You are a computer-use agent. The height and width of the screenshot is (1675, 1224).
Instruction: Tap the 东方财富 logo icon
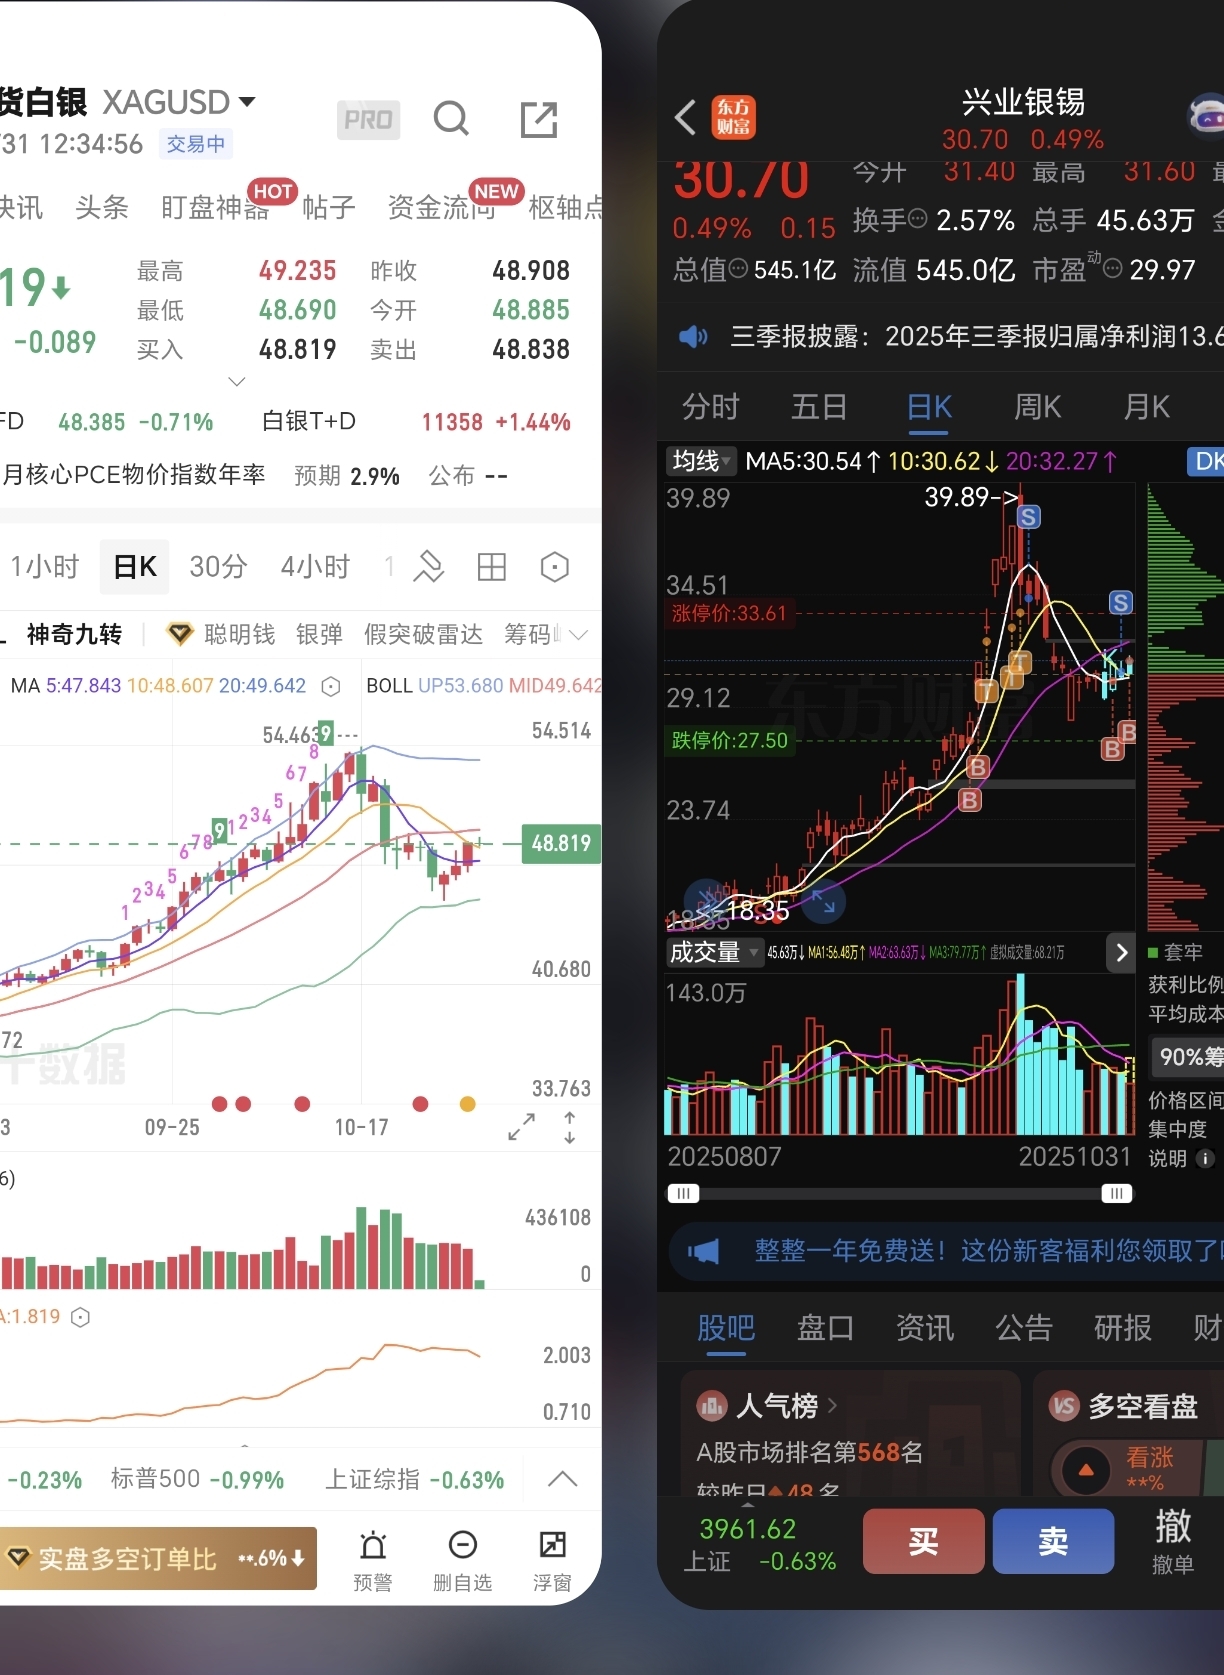pyautogui.click(x=733, y=118)
